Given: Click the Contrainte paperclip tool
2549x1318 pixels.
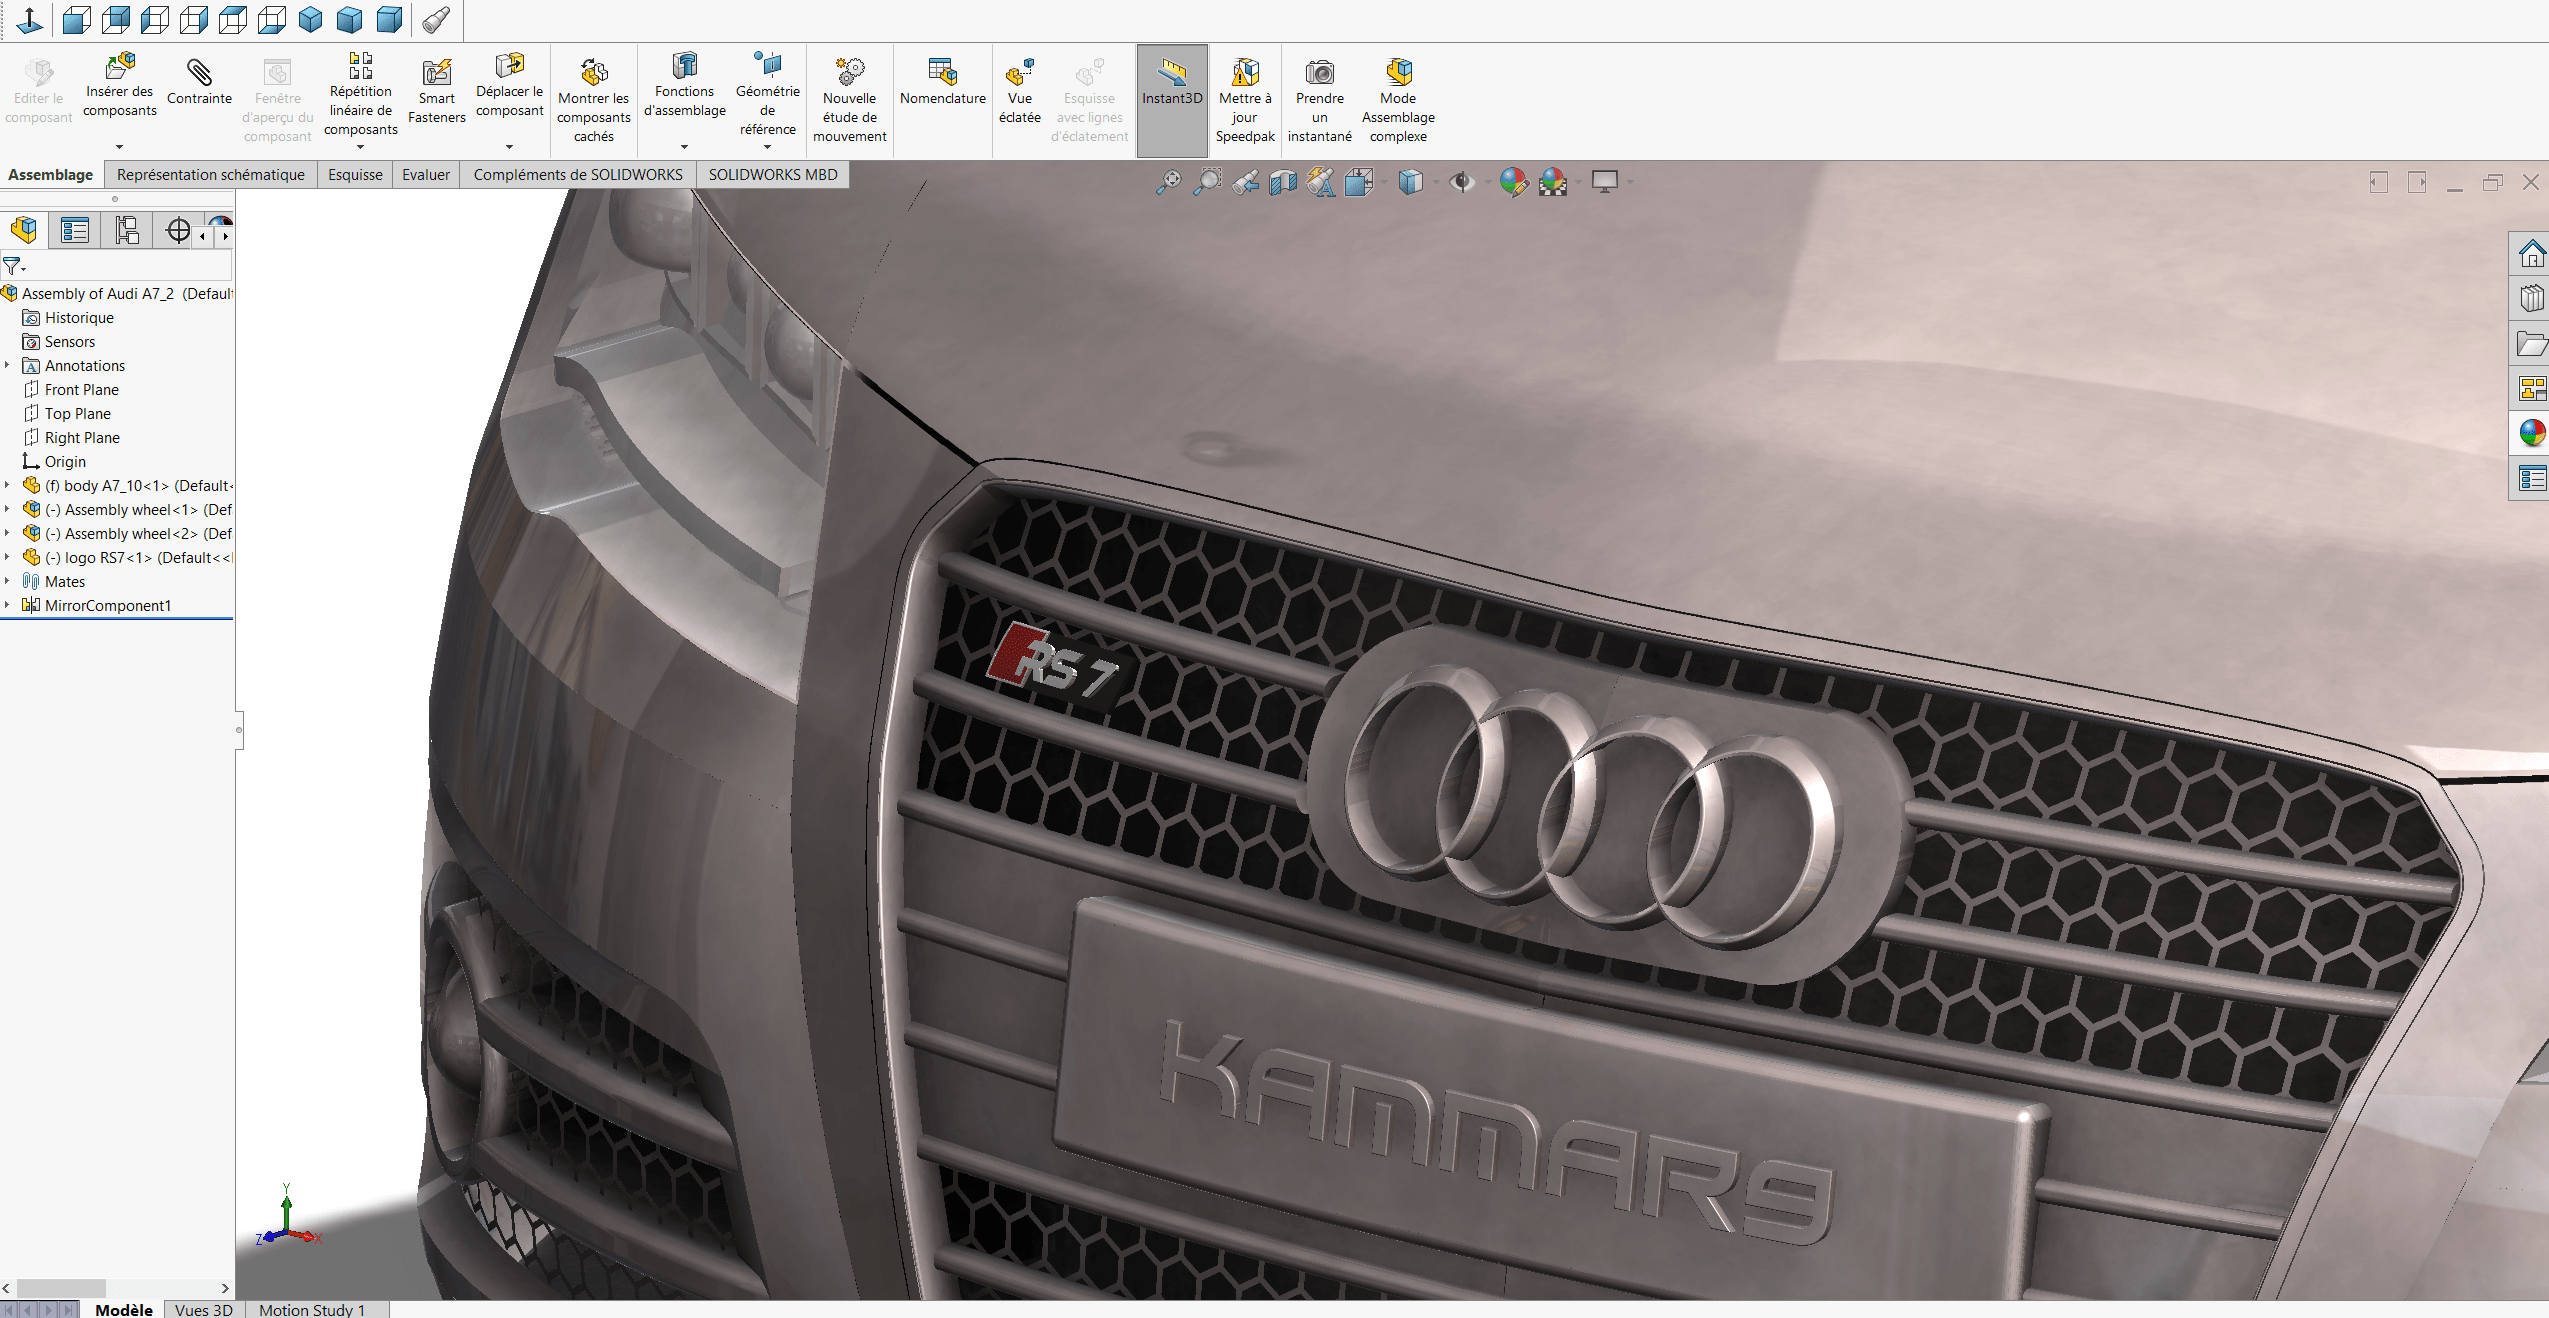Looking at the screenshot, I should click(199, 80).
